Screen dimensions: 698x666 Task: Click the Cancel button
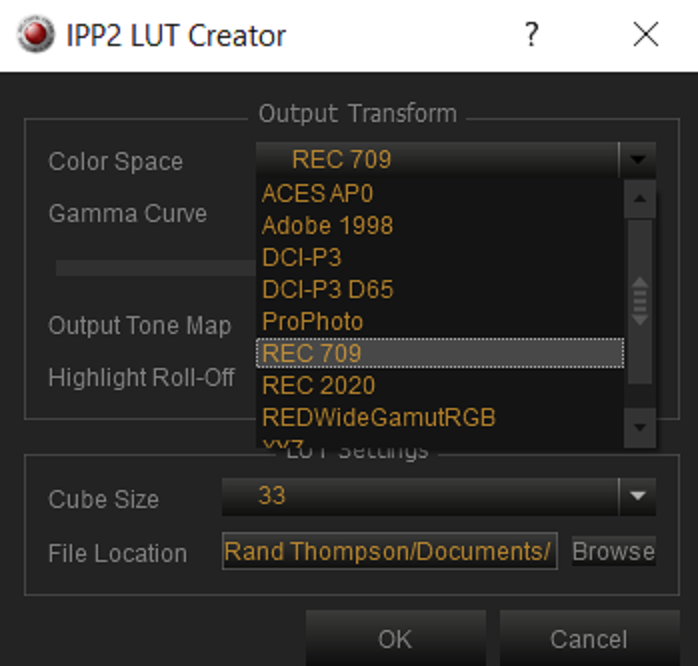(589, 639)
